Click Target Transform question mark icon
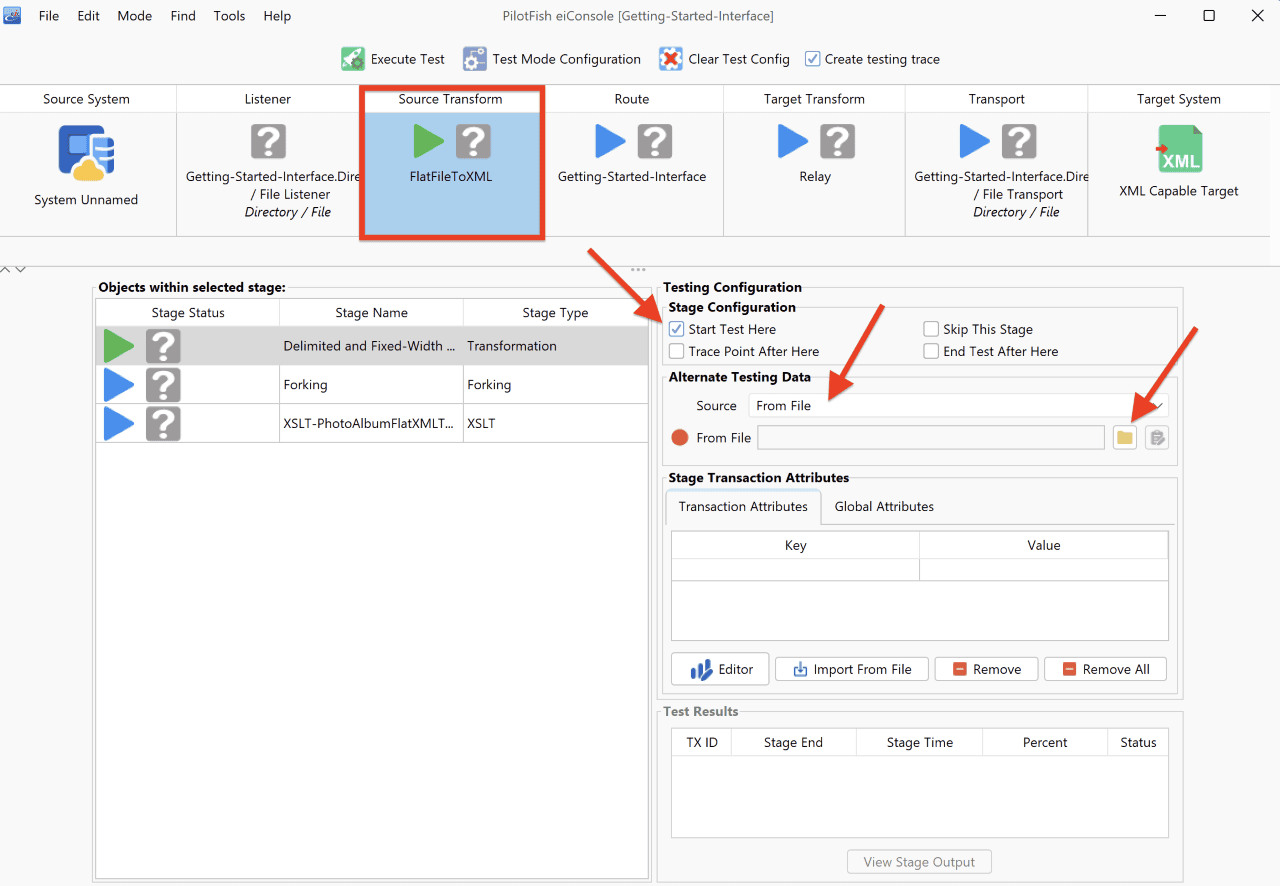 click(838, 142)
